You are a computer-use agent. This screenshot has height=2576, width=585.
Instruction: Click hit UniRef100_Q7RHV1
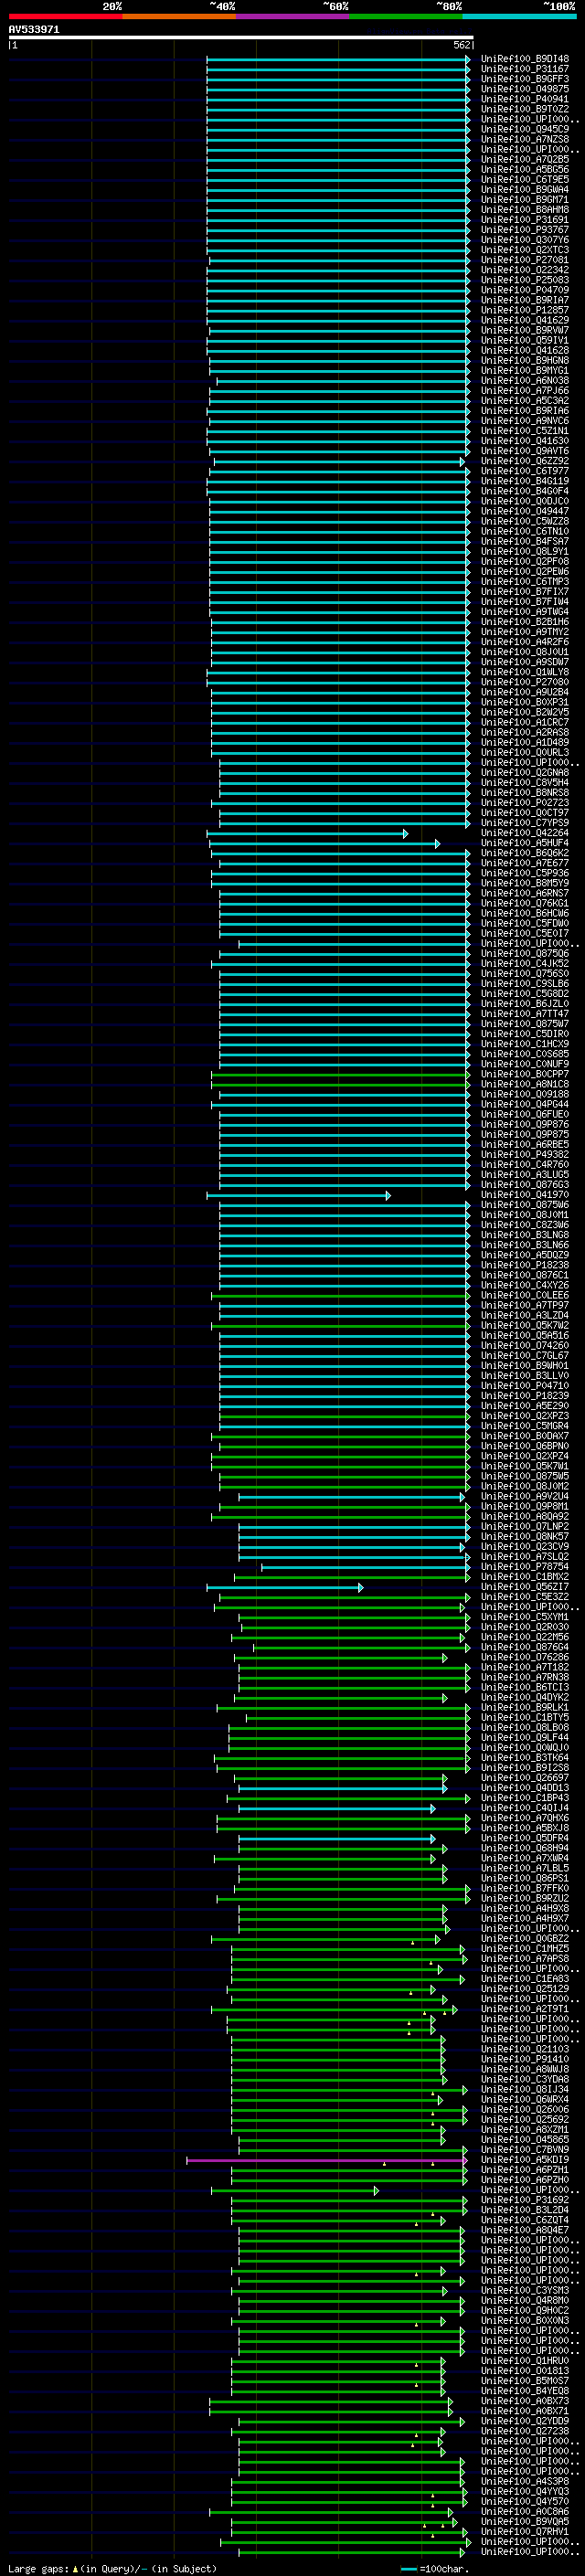point(525,2533)
